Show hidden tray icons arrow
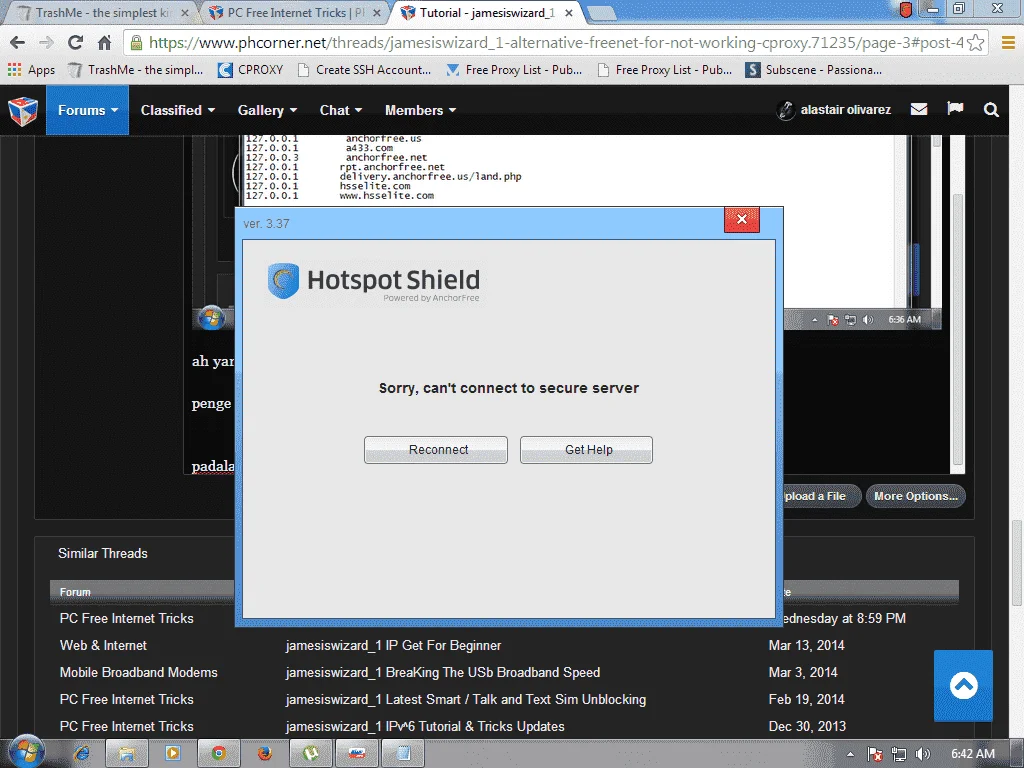 coord(850,754)
